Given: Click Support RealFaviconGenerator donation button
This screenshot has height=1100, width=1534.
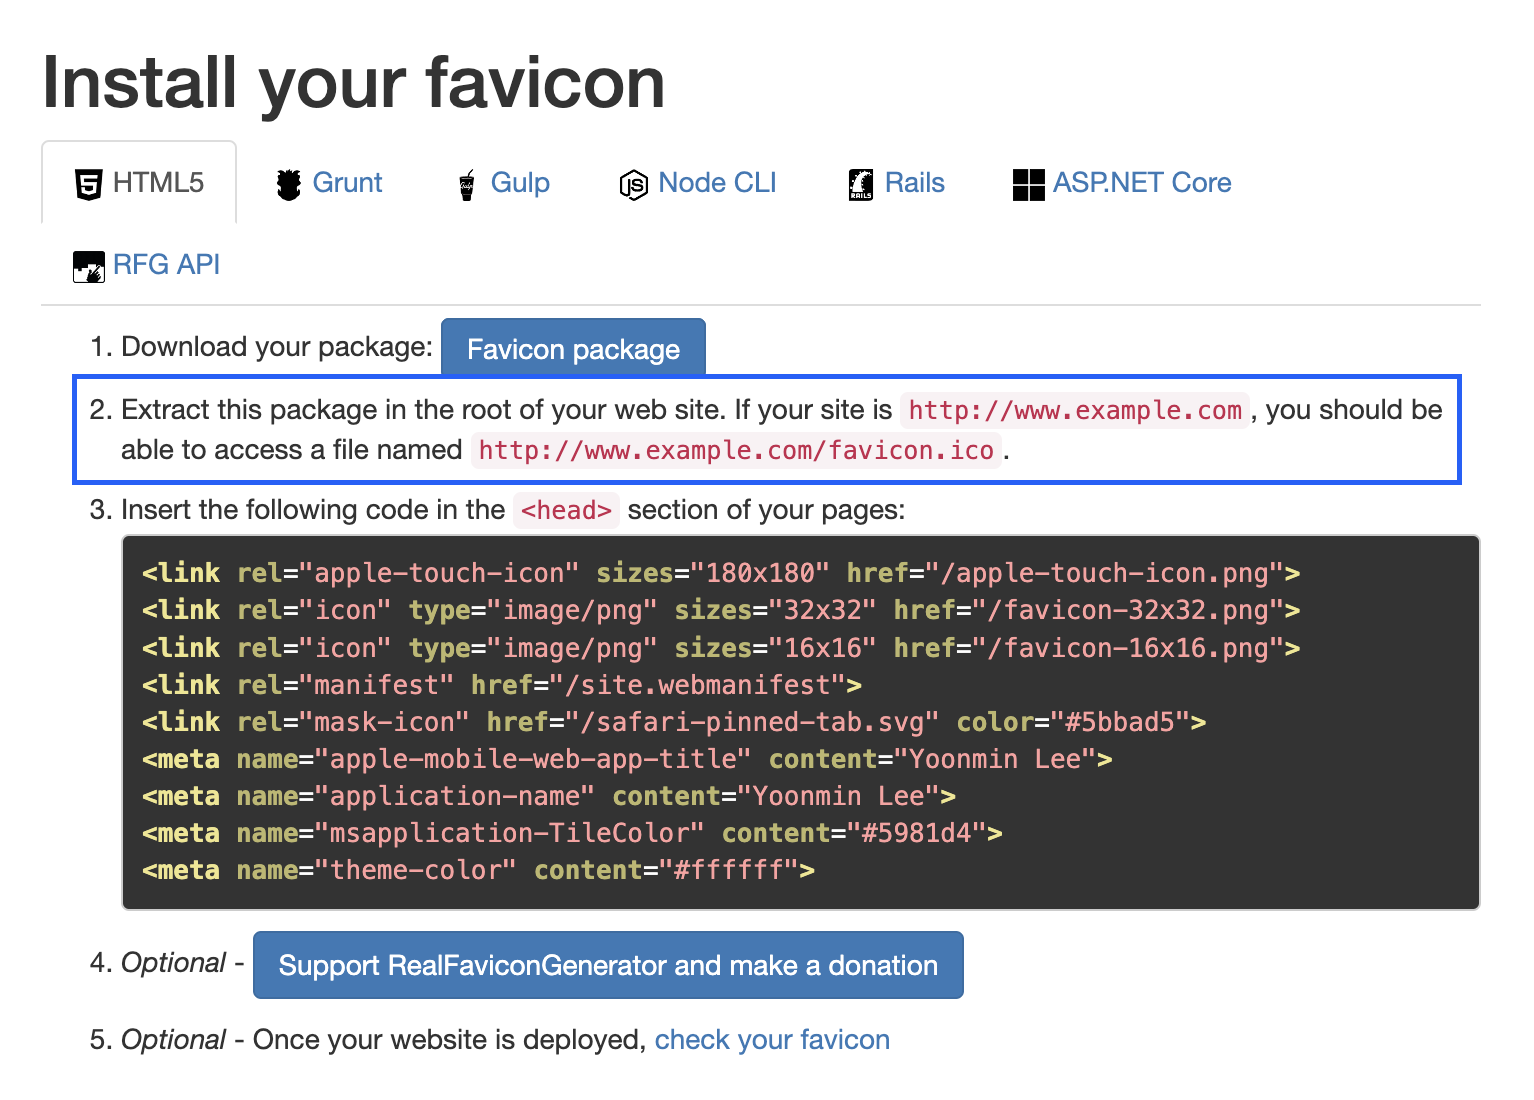Looking at the screenshot, I should pos(608,965).
